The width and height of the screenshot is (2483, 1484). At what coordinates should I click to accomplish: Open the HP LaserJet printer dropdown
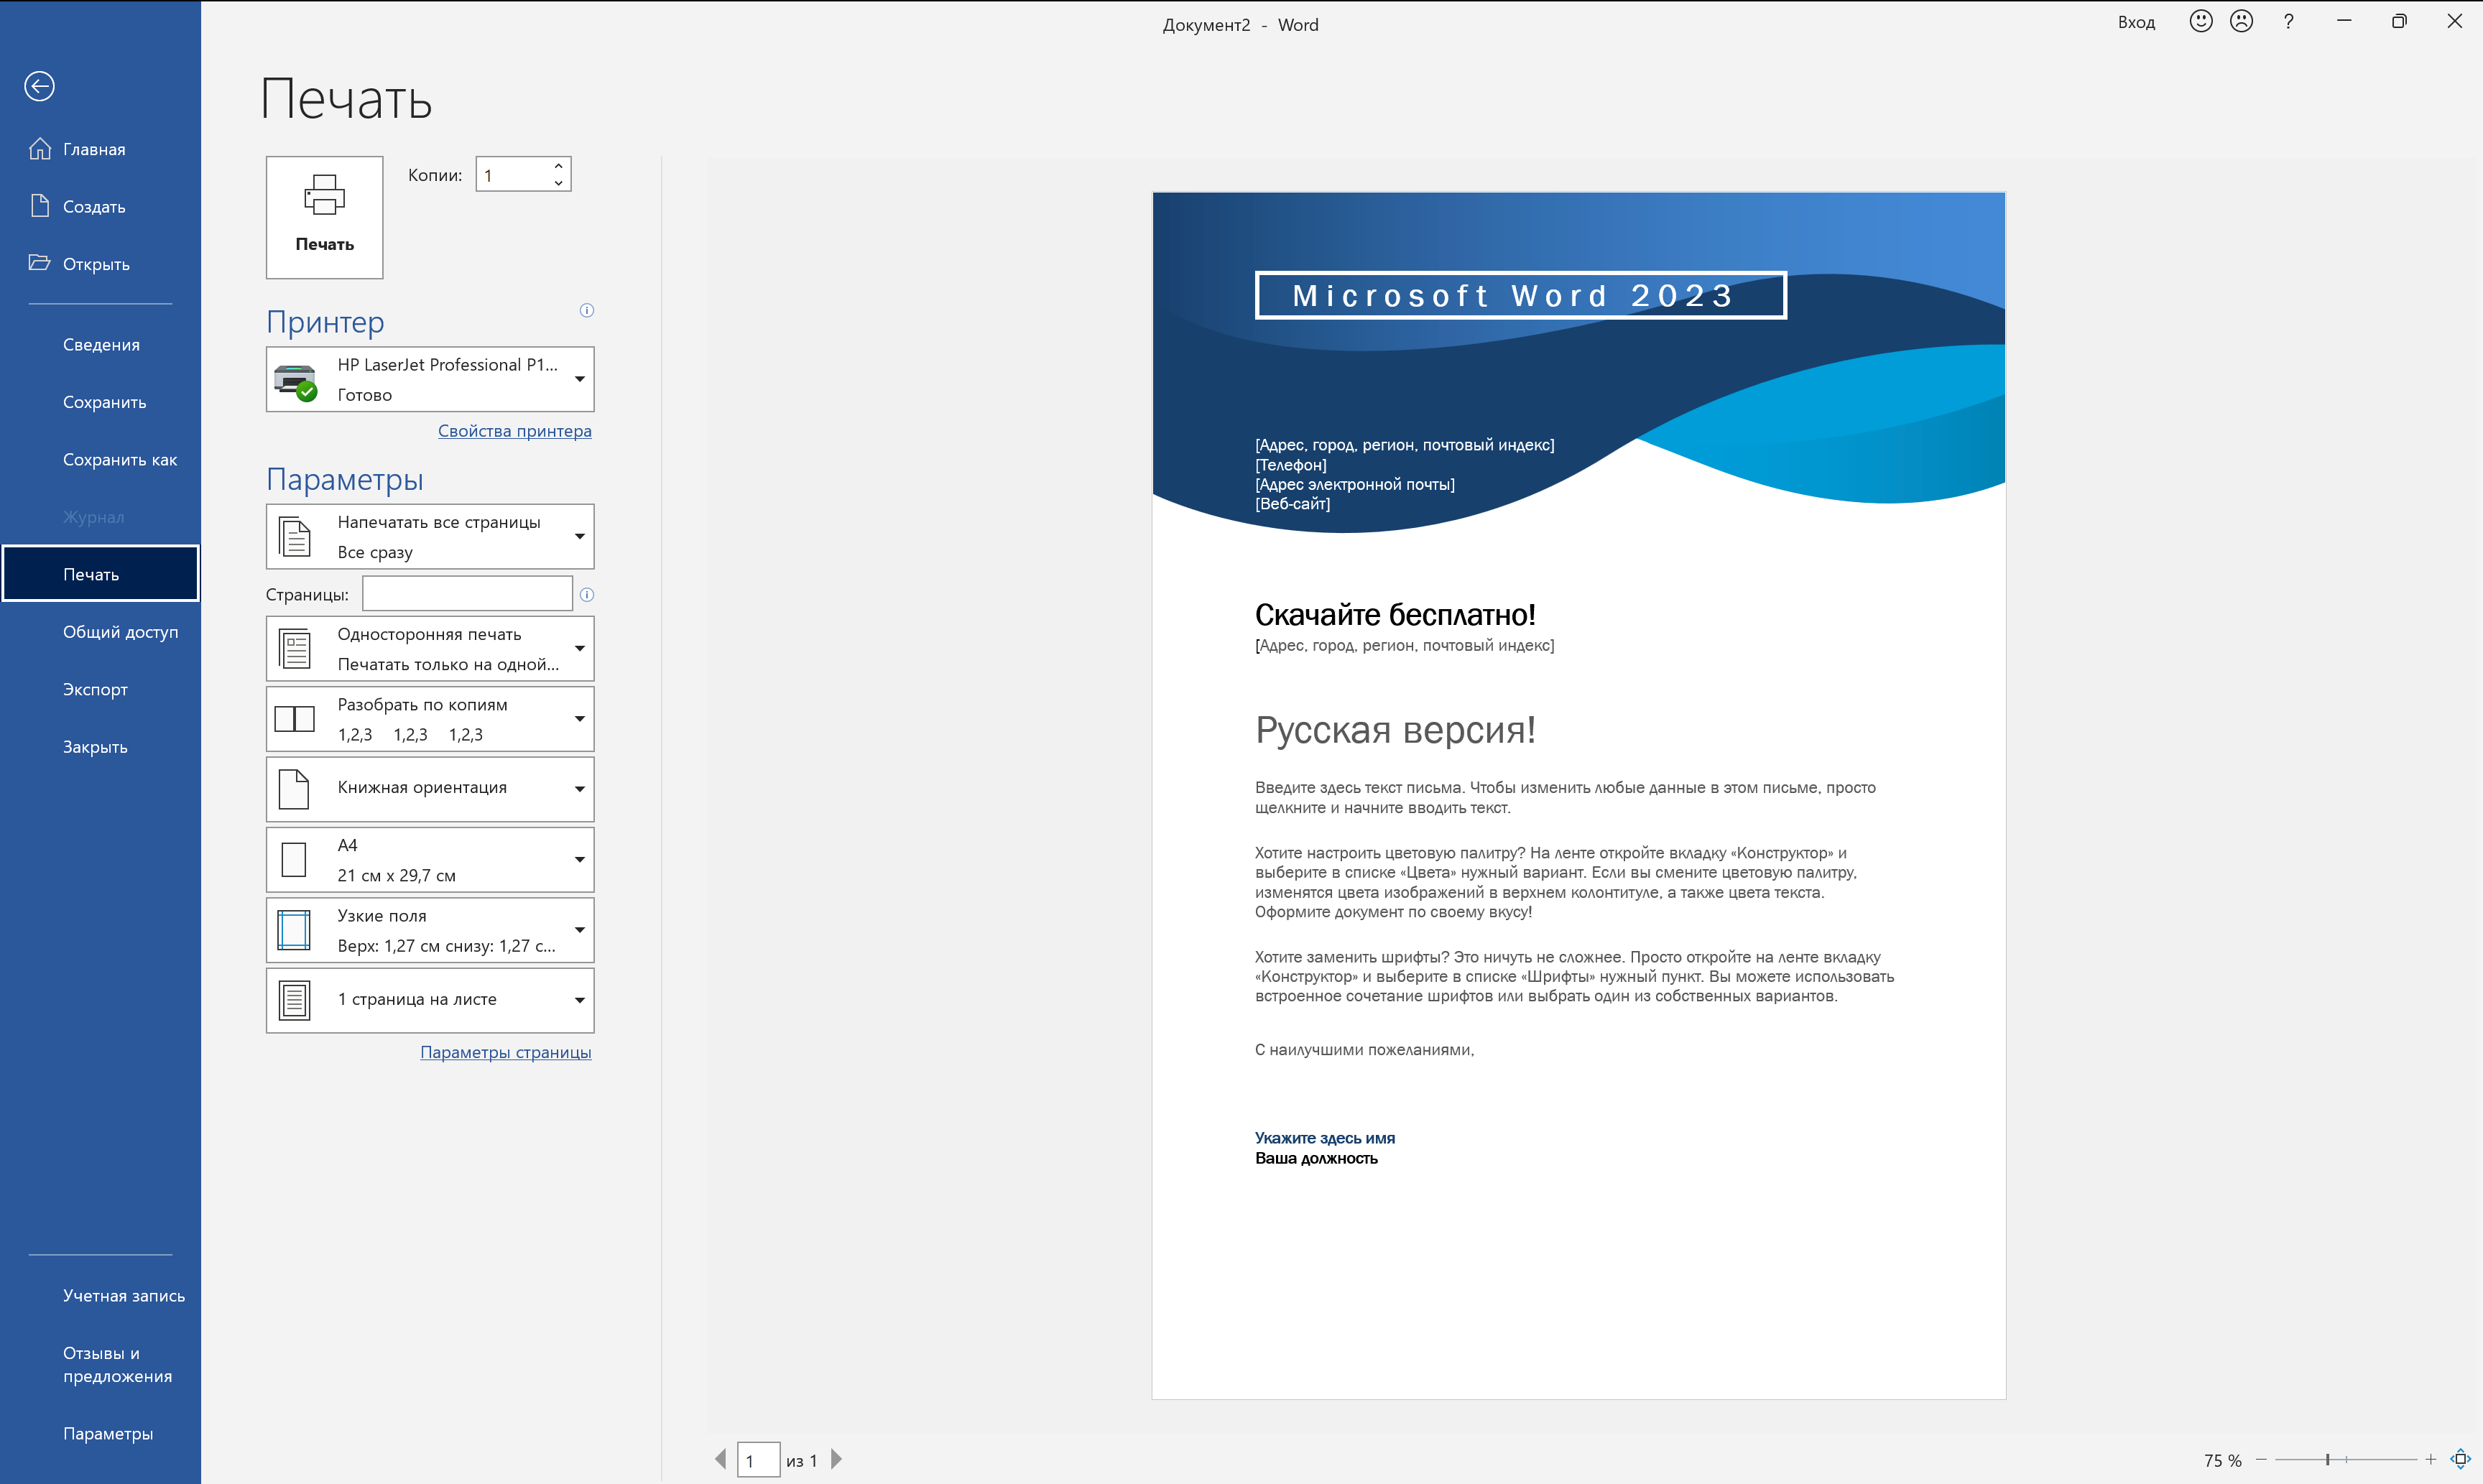[430, 379]
